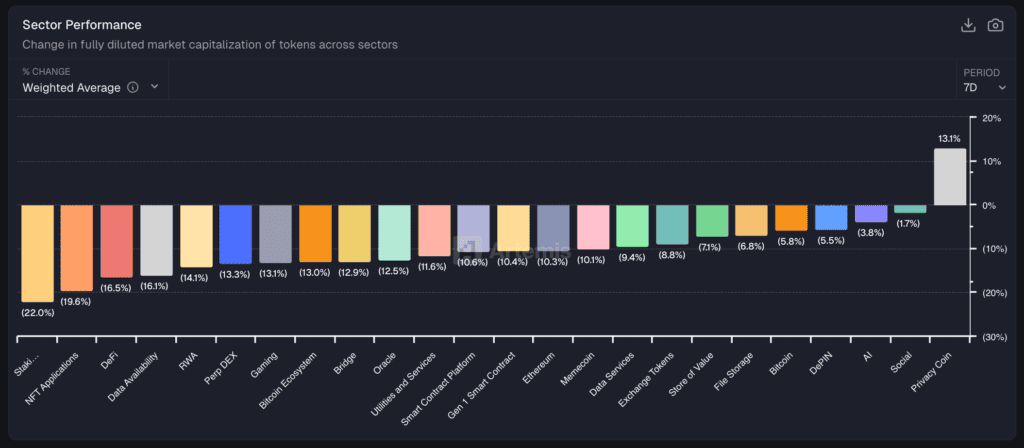Click the Ethereum slate blue bar
Image resolution: width=1024 pixels, height=448 pixels.
pos(553,228)
